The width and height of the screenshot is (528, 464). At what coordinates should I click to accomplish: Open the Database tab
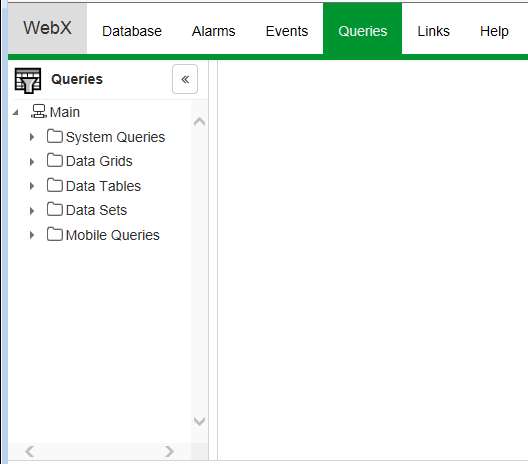point(132,31)
